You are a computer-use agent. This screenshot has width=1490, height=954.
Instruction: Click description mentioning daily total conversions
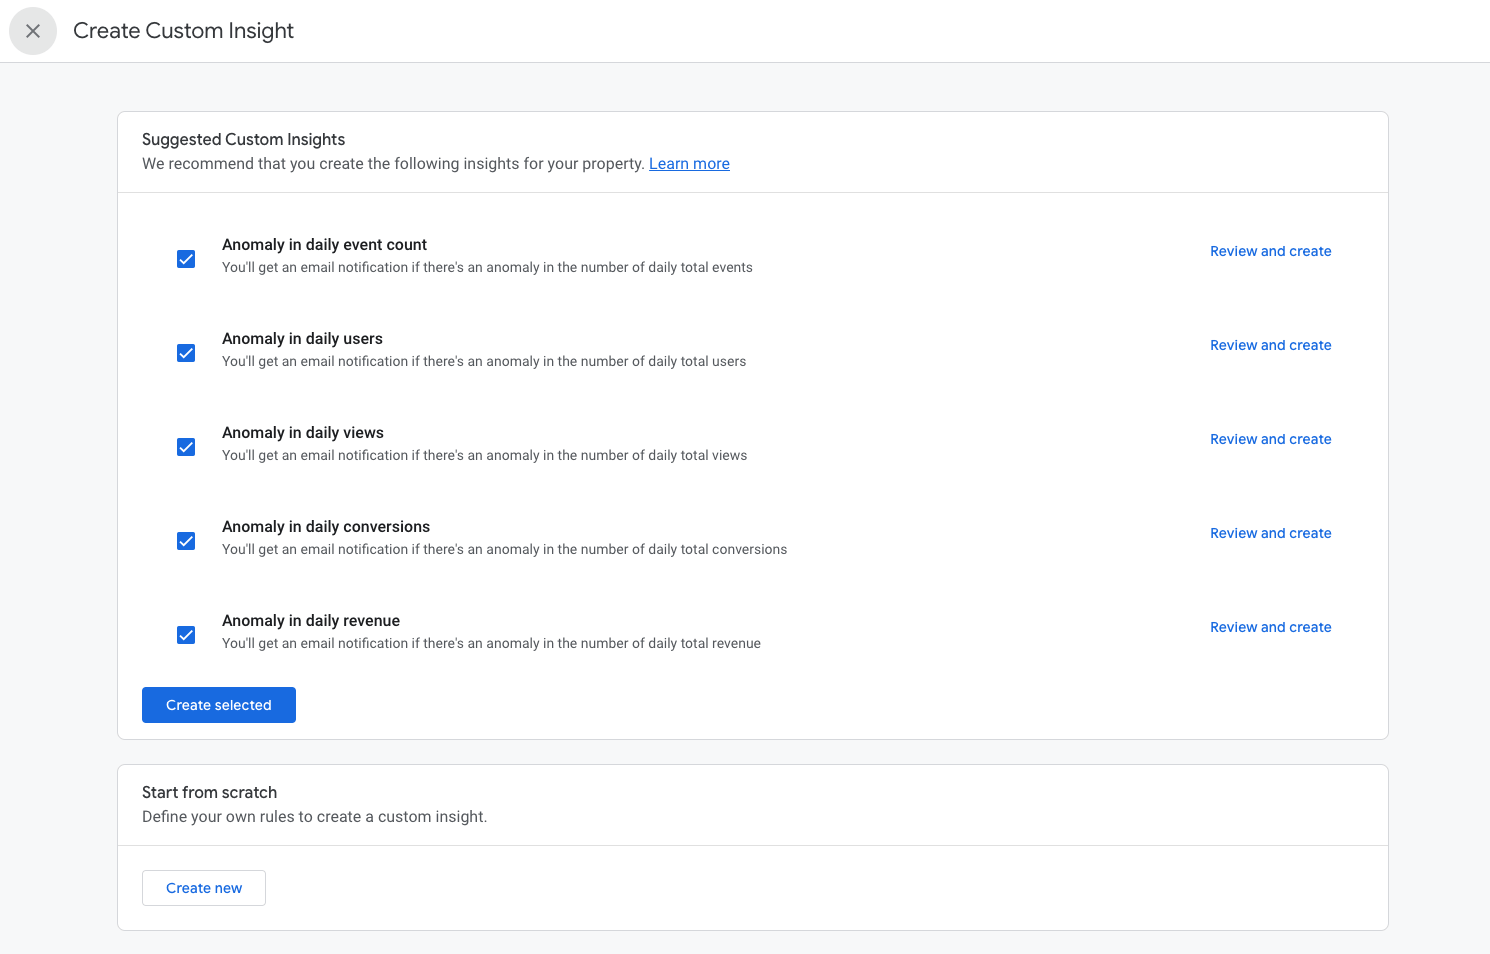coord(504,550)
